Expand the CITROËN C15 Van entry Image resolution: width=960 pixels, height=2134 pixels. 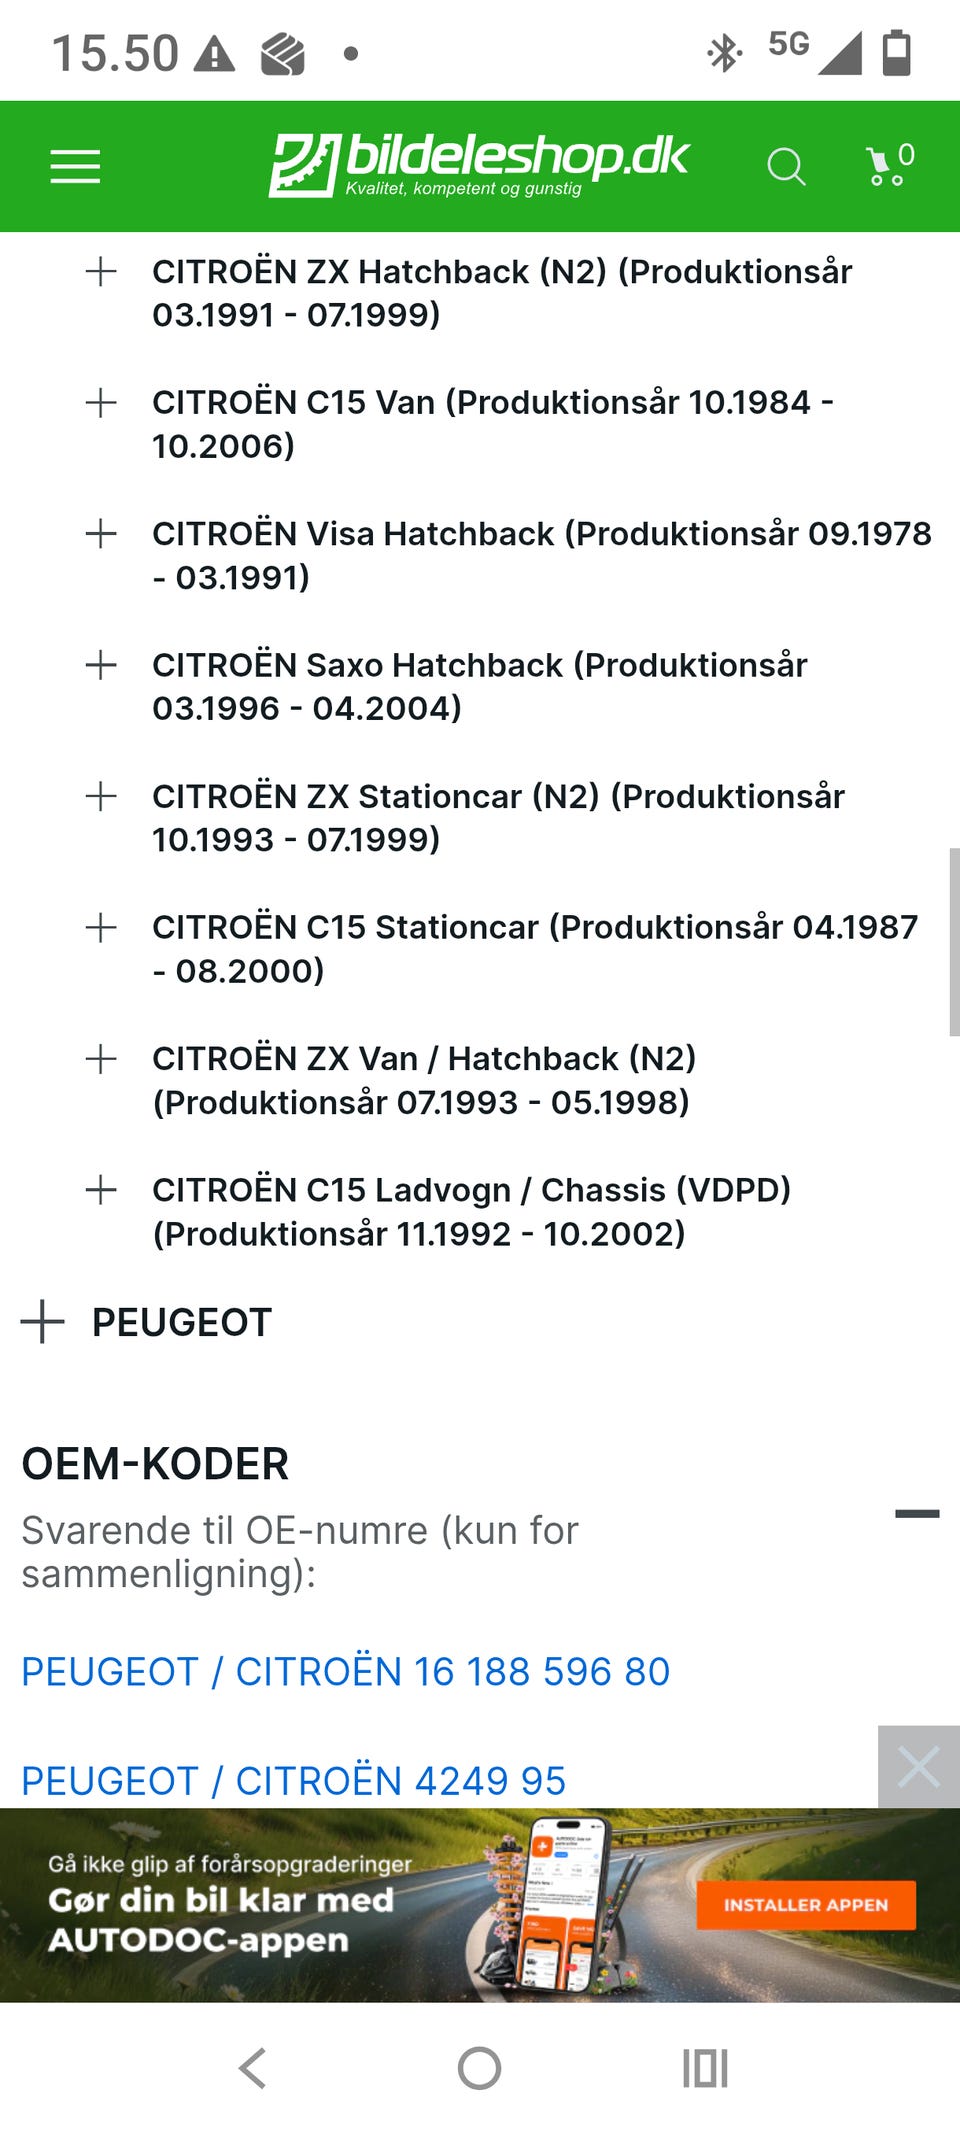(x=101, y=403)
